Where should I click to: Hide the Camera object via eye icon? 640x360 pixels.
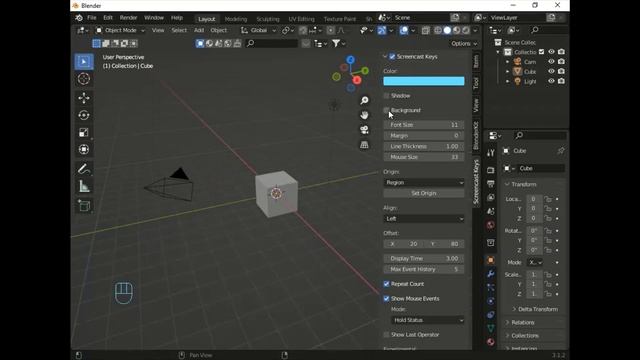tap(551, 62)
